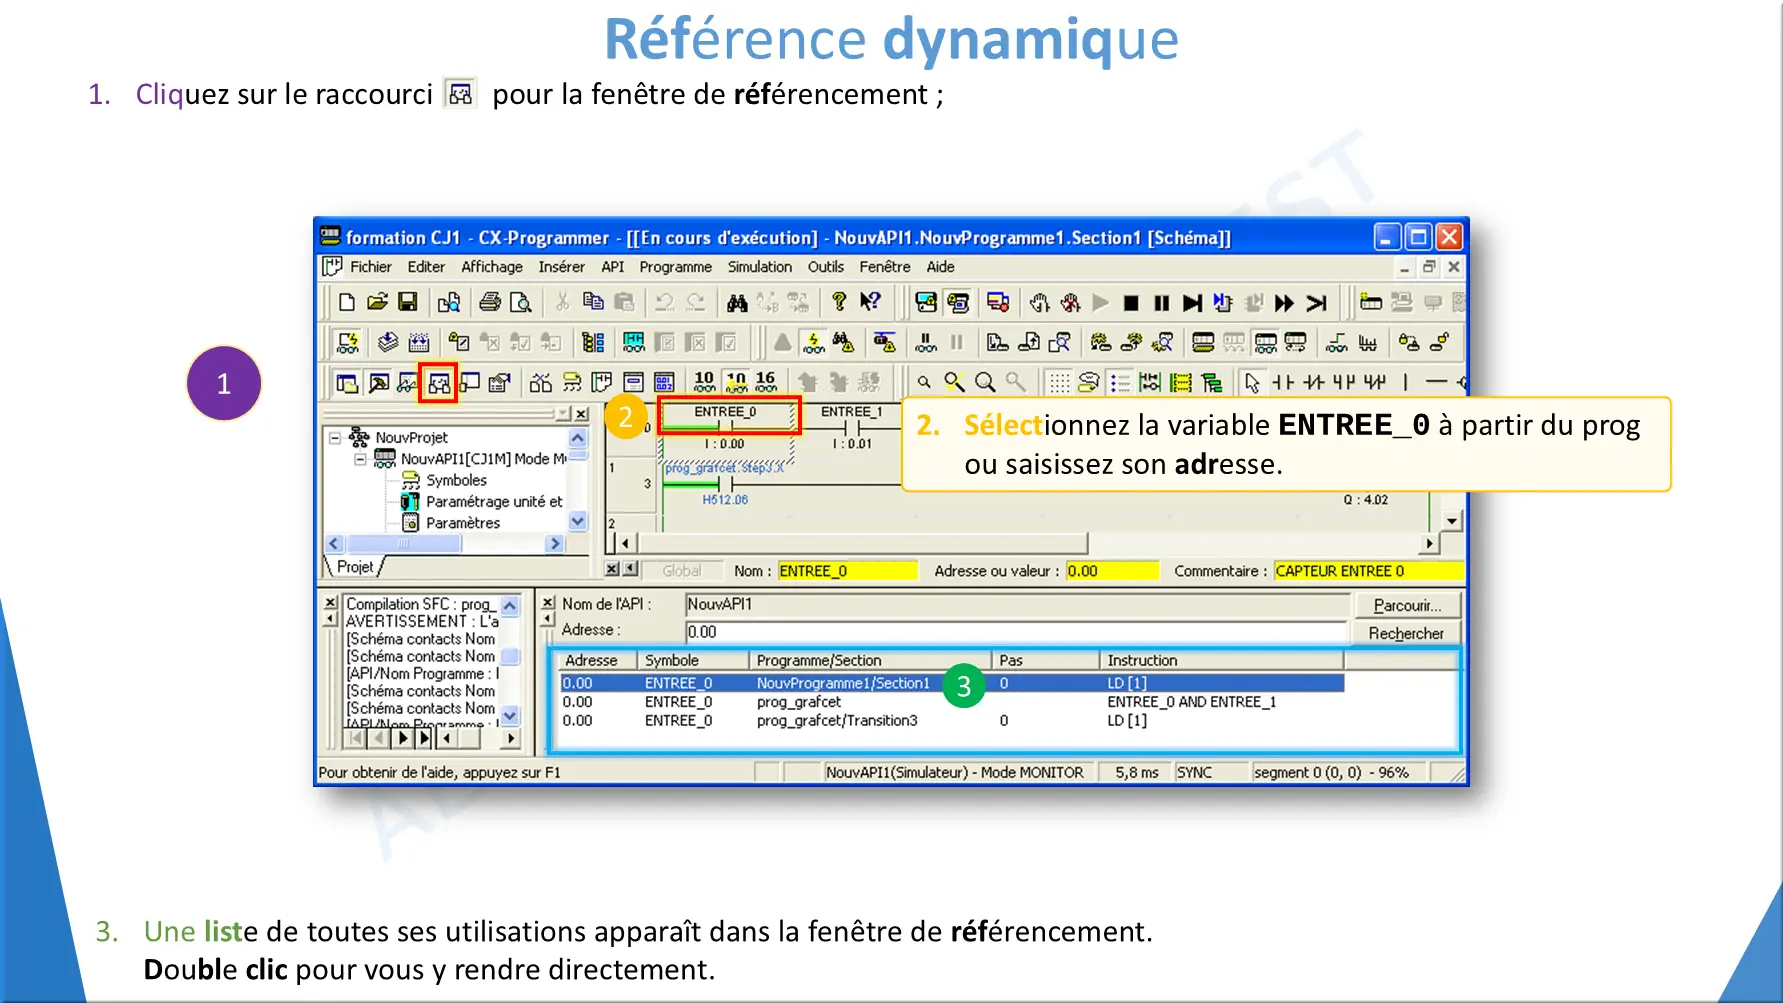The height and width of the screenshot is (1003, 1783).
Task: Click the Open folder icon
Action: [x=377, y=302]
